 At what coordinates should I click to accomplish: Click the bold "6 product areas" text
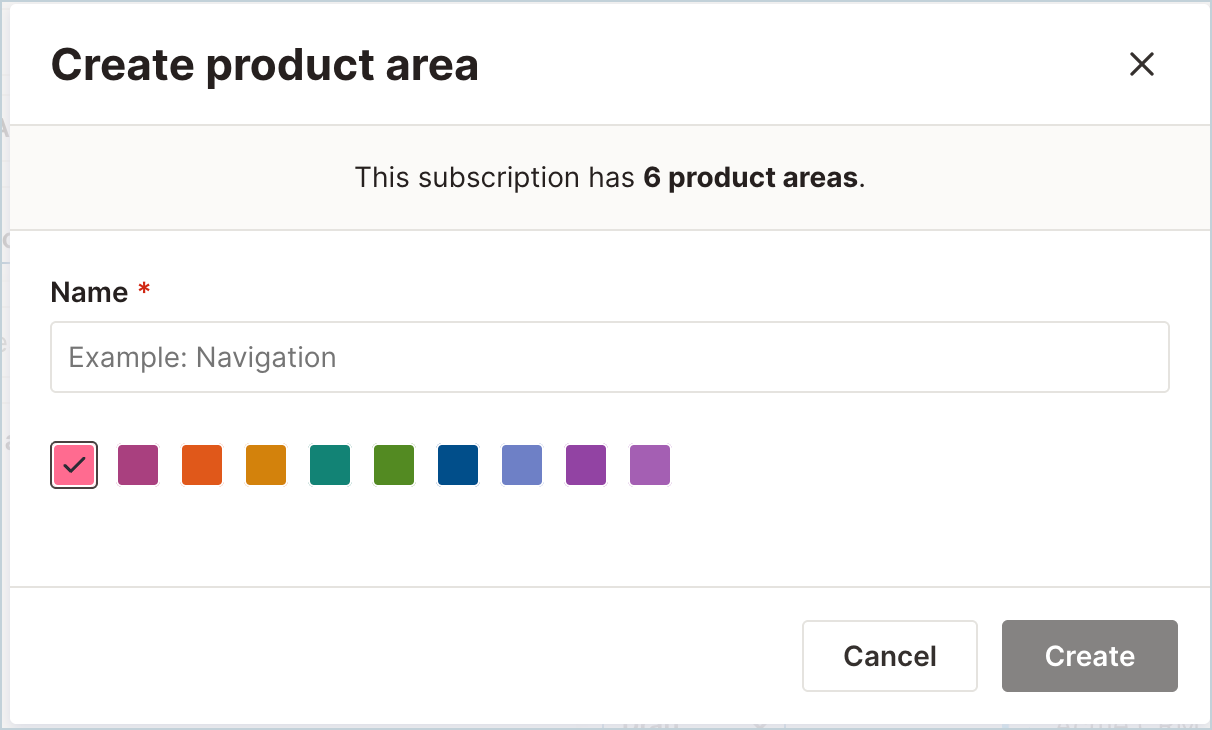tap(751, 178)
